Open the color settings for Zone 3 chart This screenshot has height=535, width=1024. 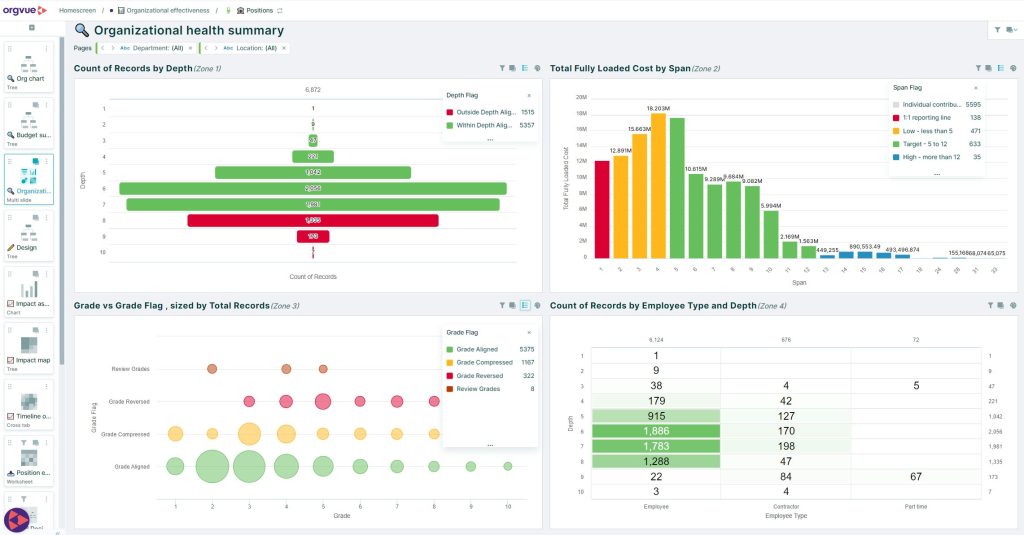[x=537, y=305]
